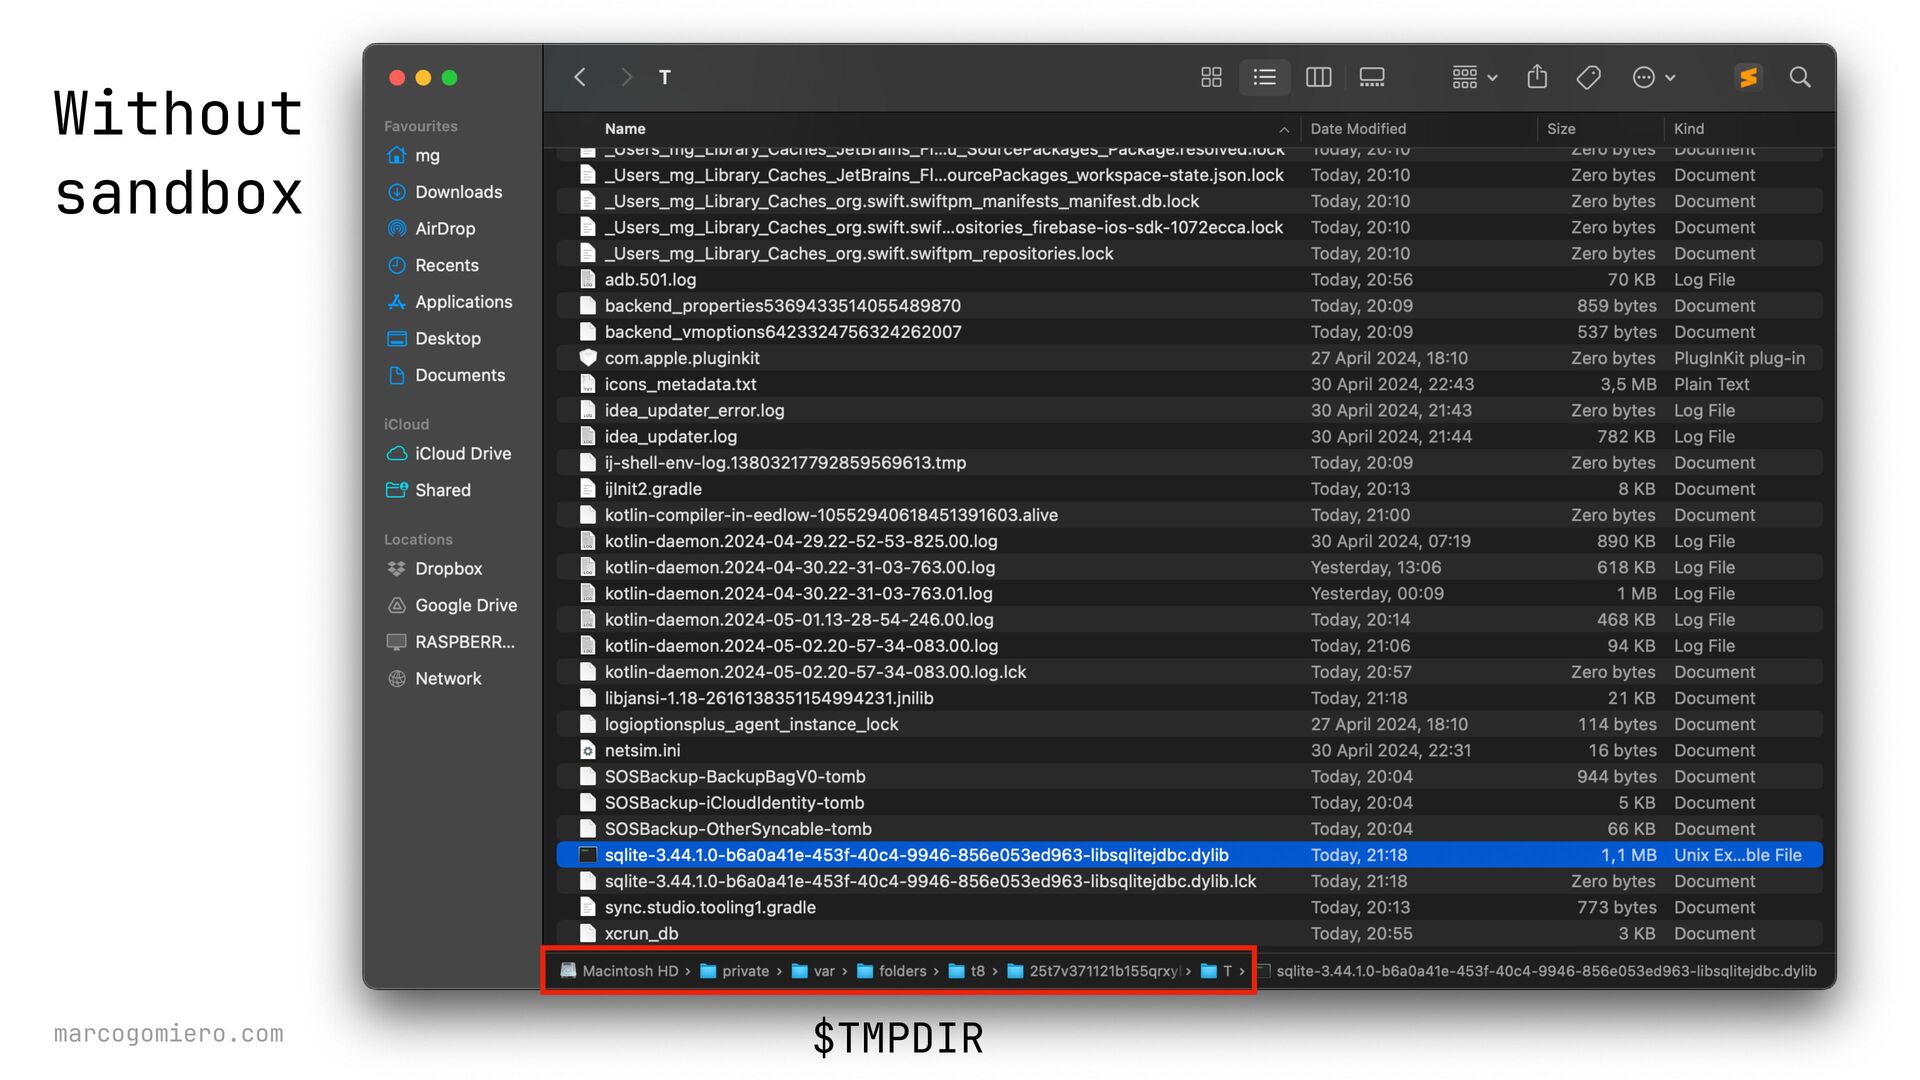
Task: Select backend_properties5369433514055489870 file
Action: 1189,306
